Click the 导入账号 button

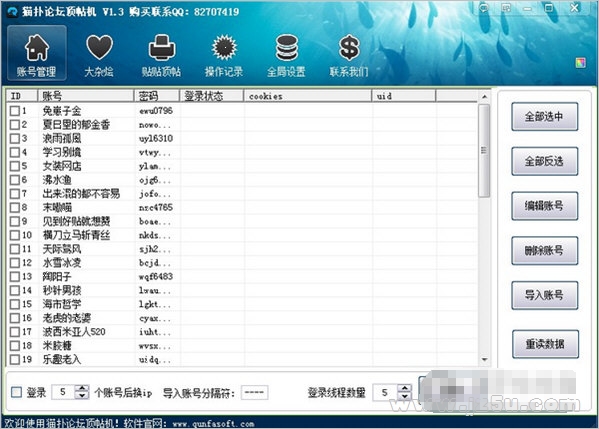544,295
